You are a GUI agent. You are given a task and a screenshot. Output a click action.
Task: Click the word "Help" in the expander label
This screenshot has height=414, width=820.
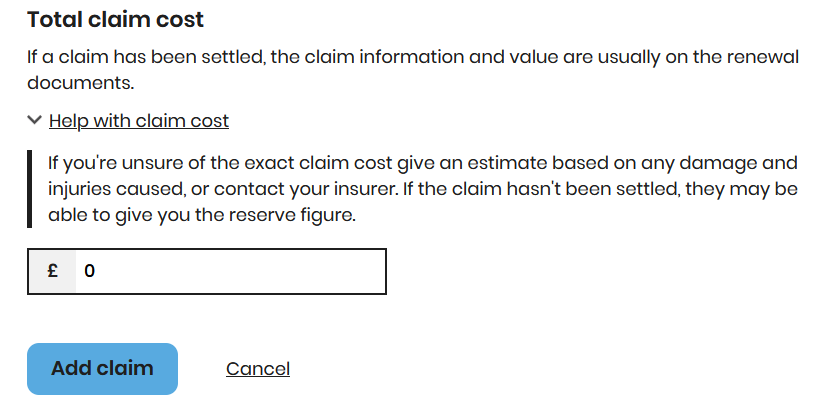[x=68, y=121]
